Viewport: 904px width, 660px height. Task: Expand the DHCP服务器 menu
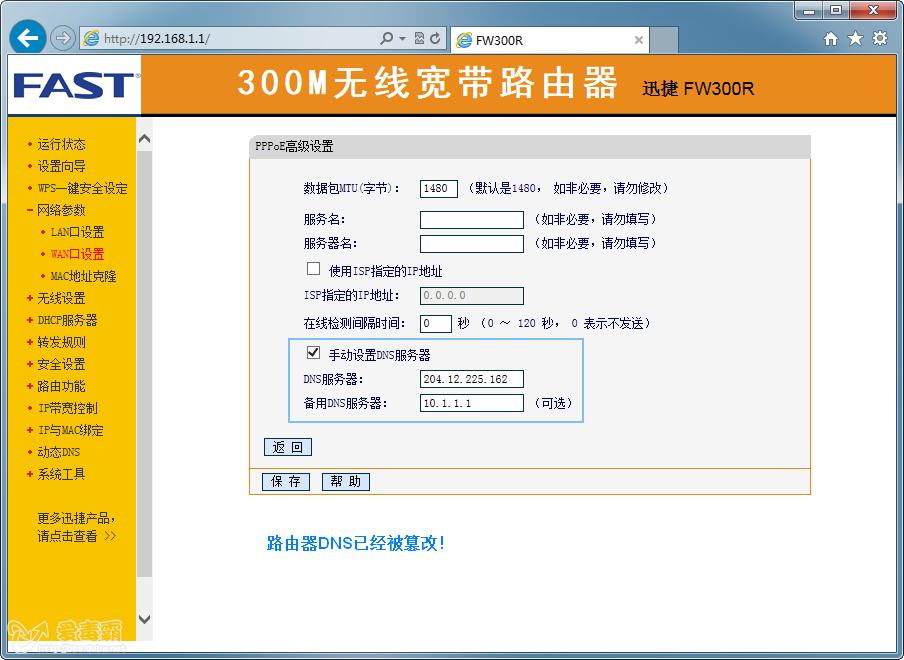click(67, 320)
